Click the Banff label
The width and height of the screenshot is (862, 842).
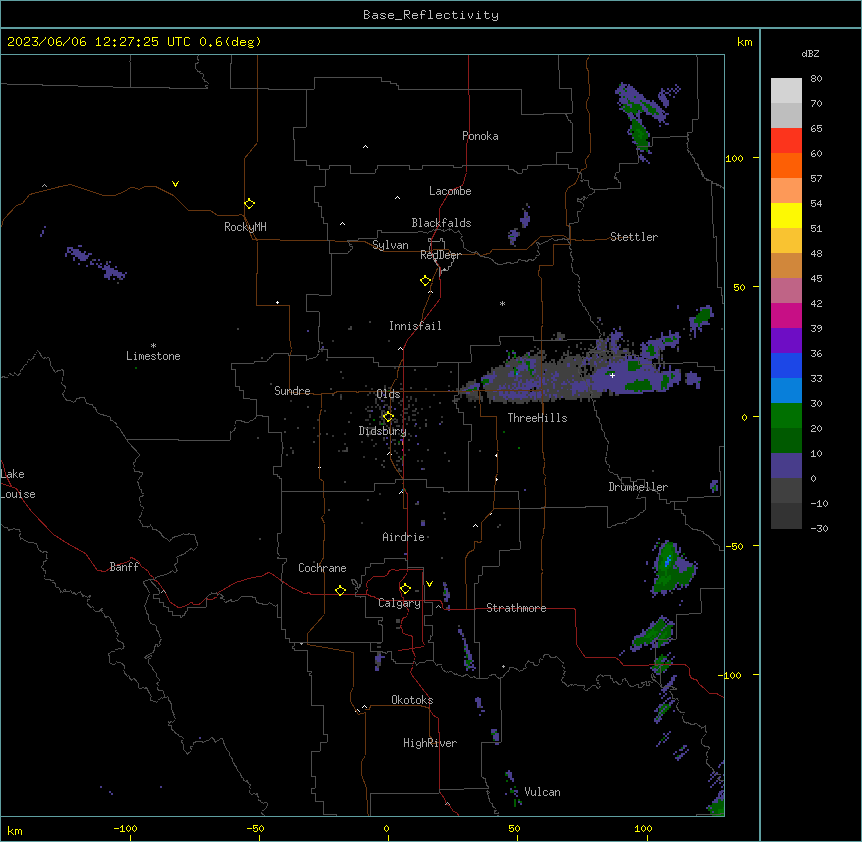124,567
